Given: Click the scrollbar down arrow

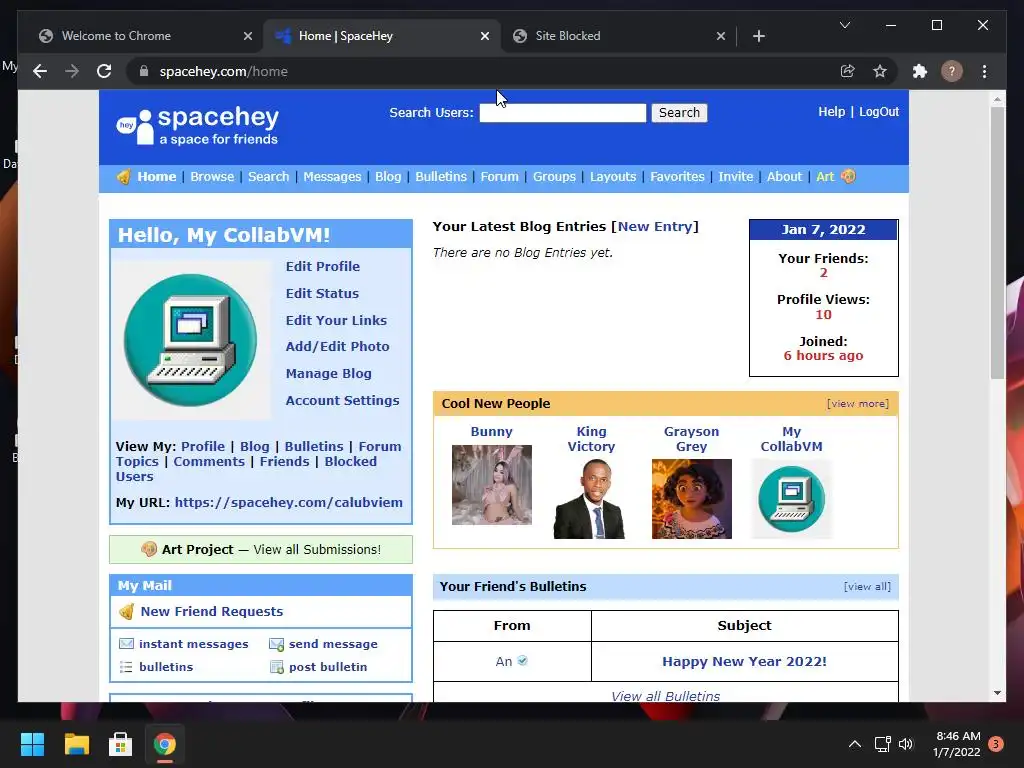Looking at the screenshot, I should (997, 692).
